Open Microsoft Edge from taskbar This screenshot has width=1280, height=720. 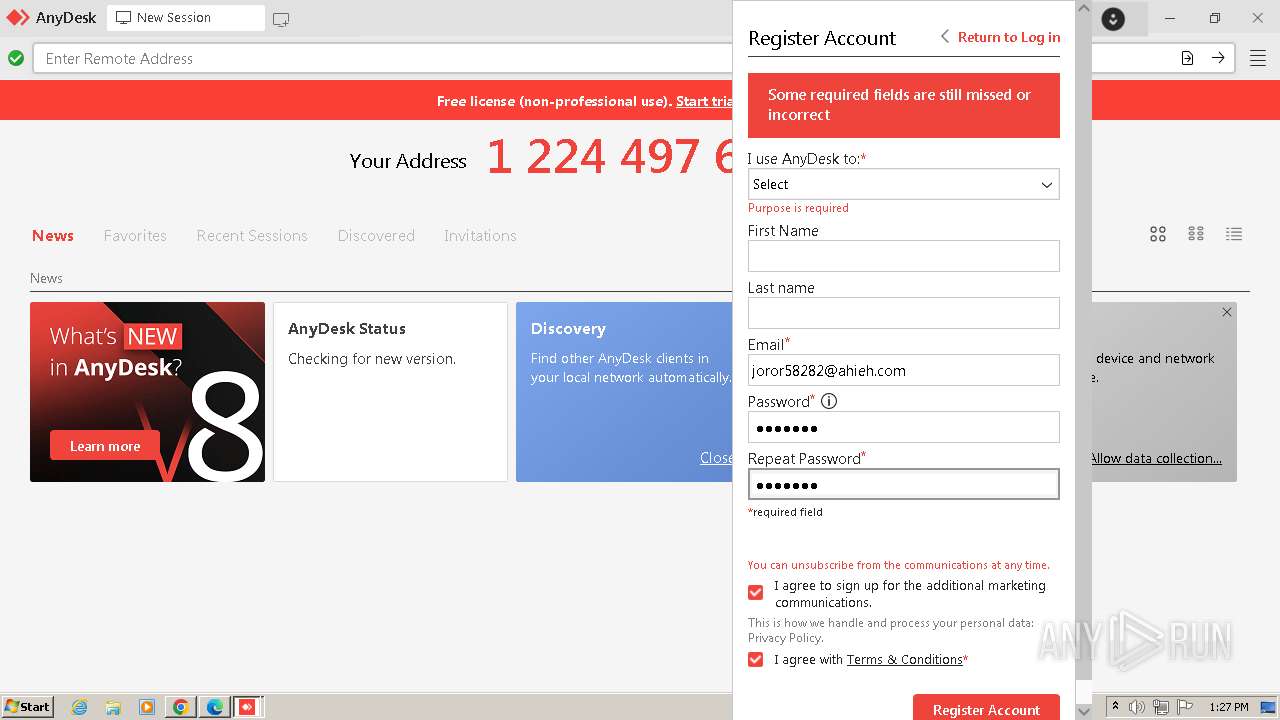click(x=215, y=707)
